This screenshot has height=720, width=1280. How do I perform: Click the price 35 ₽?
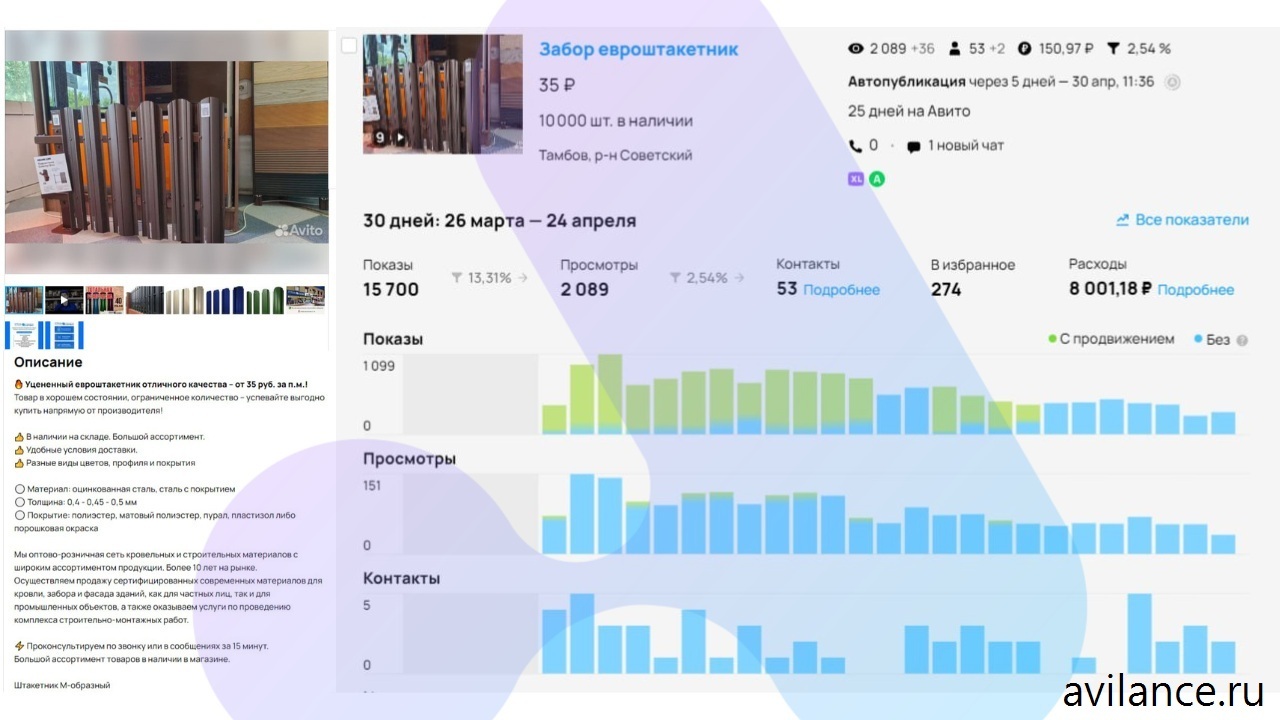click(557, 85)
